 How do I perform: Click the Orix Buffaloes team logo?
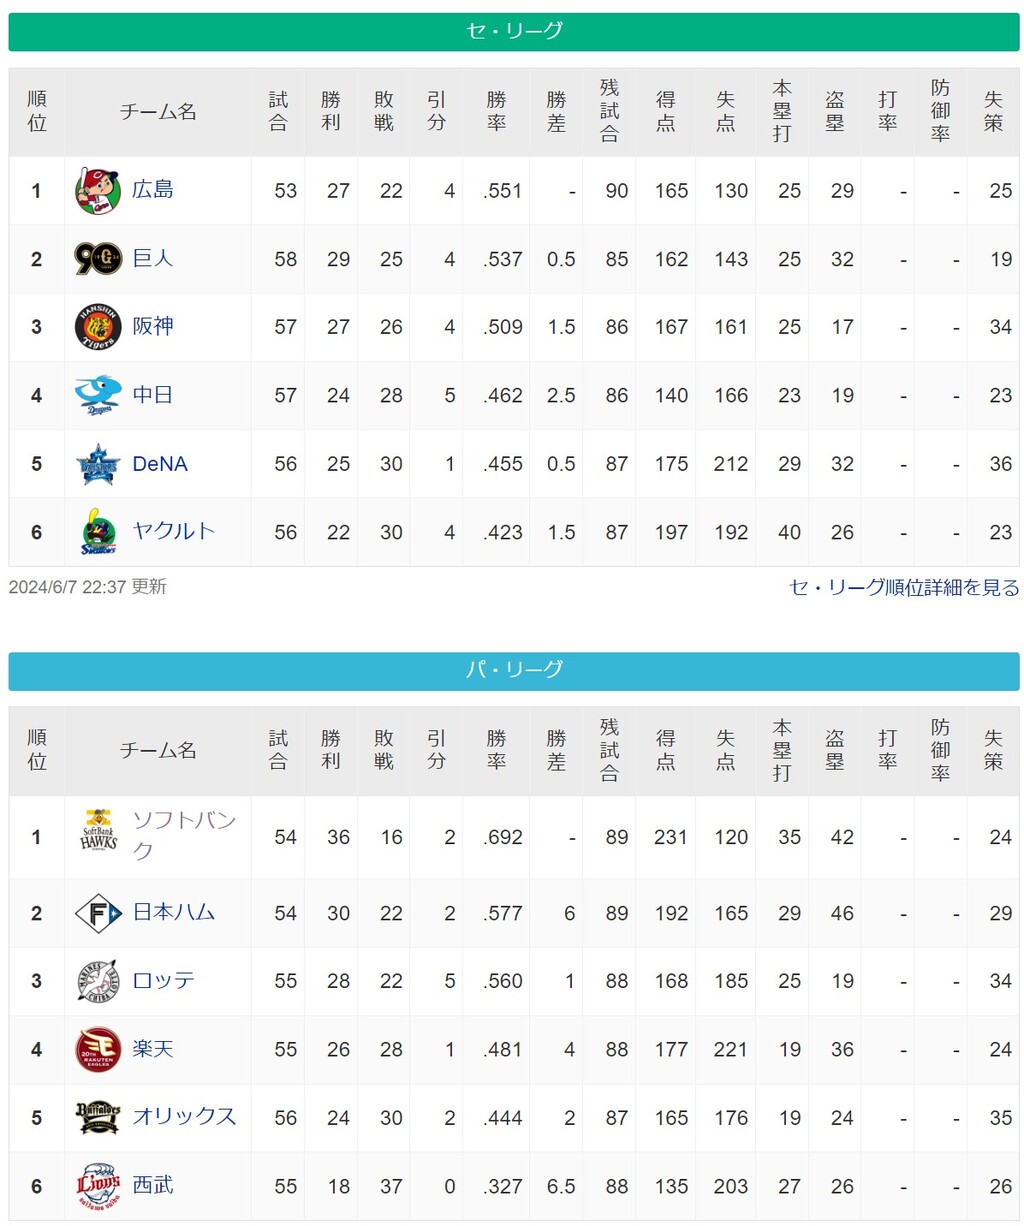[x=98, y=1118]
